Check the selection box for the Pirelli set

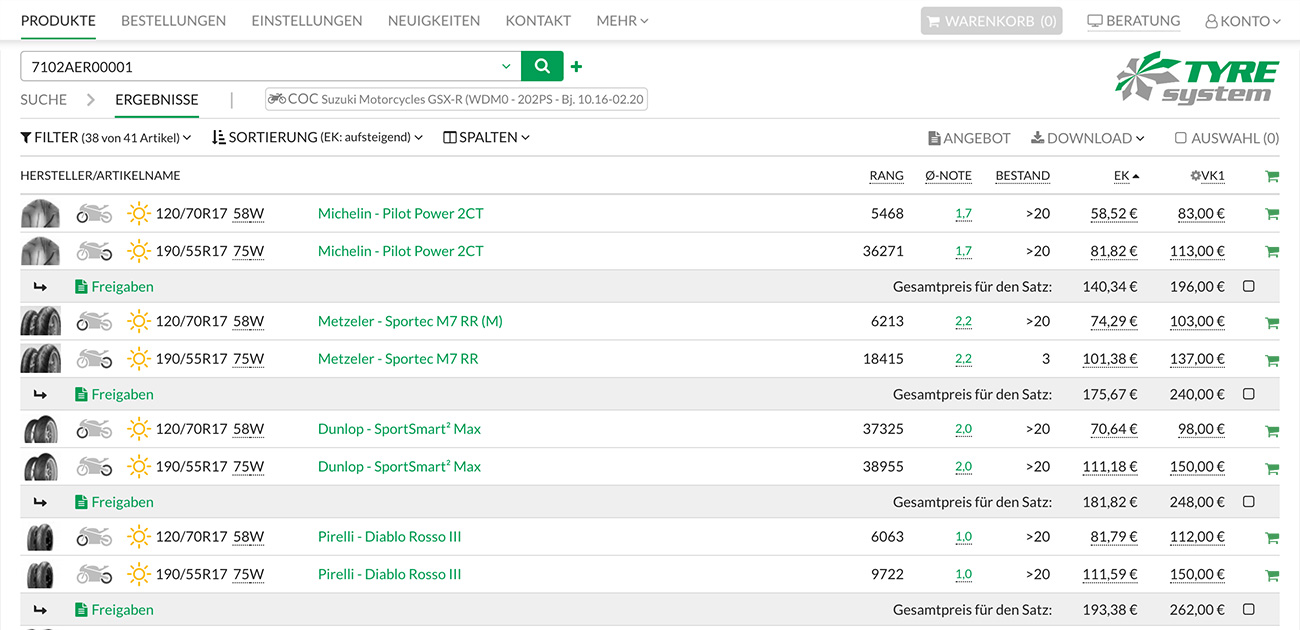point(1248,609)
